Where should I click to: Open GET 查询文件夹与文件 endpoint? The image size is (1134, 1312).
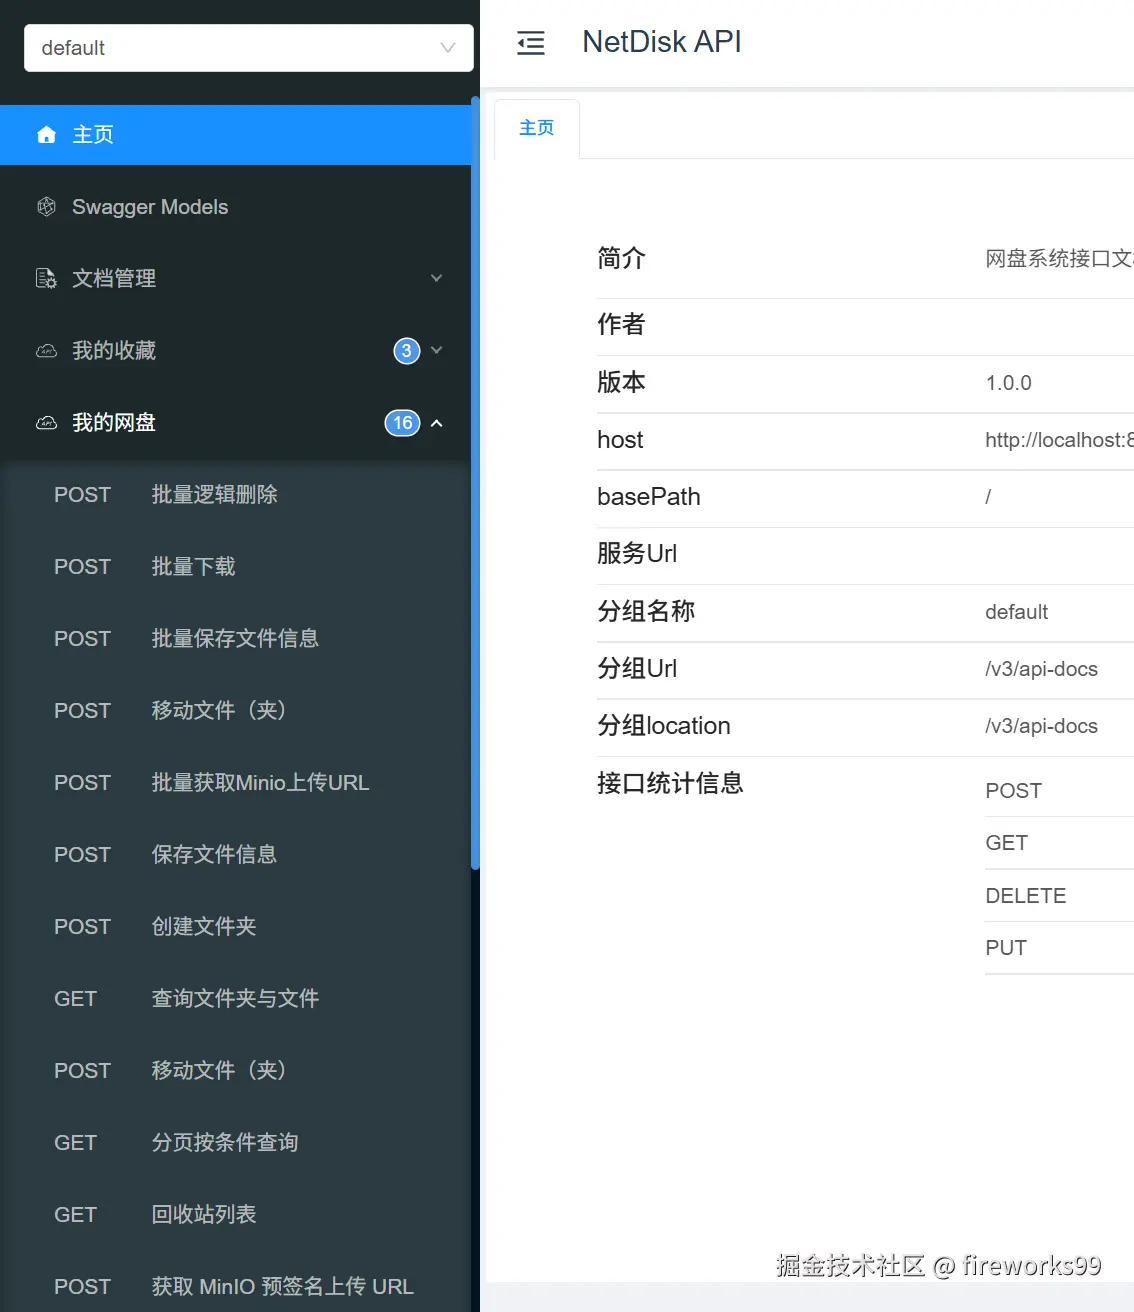pos(235,999)
